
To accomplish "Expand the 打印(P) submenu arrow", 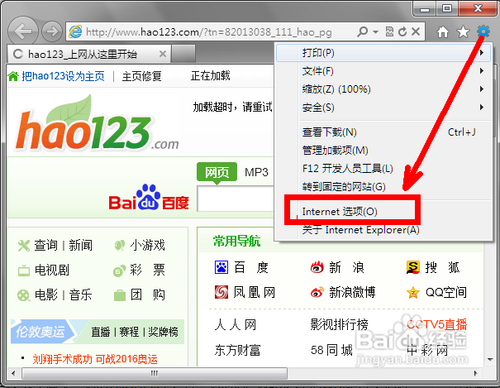I will tap(482, 53).
